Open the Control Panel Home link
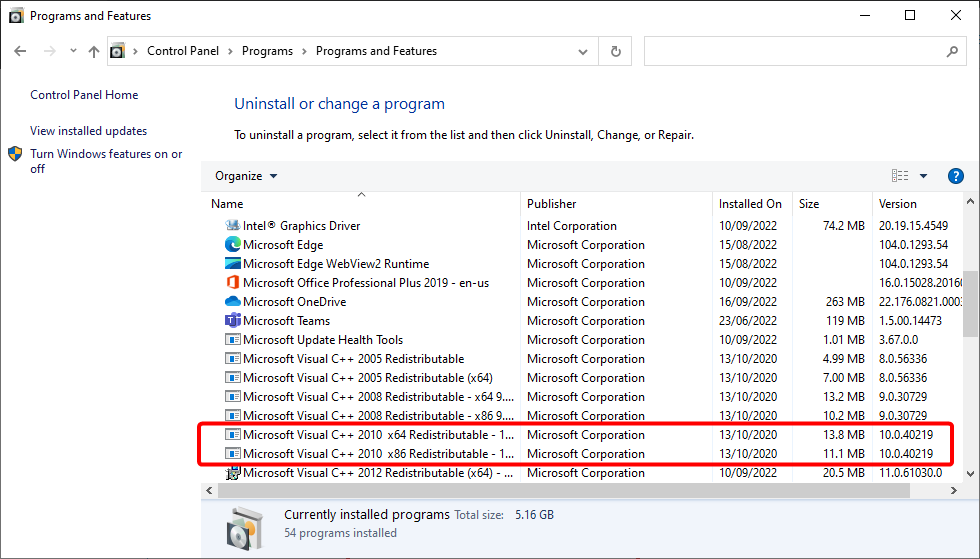980x559 pixels. click(84, 95)
